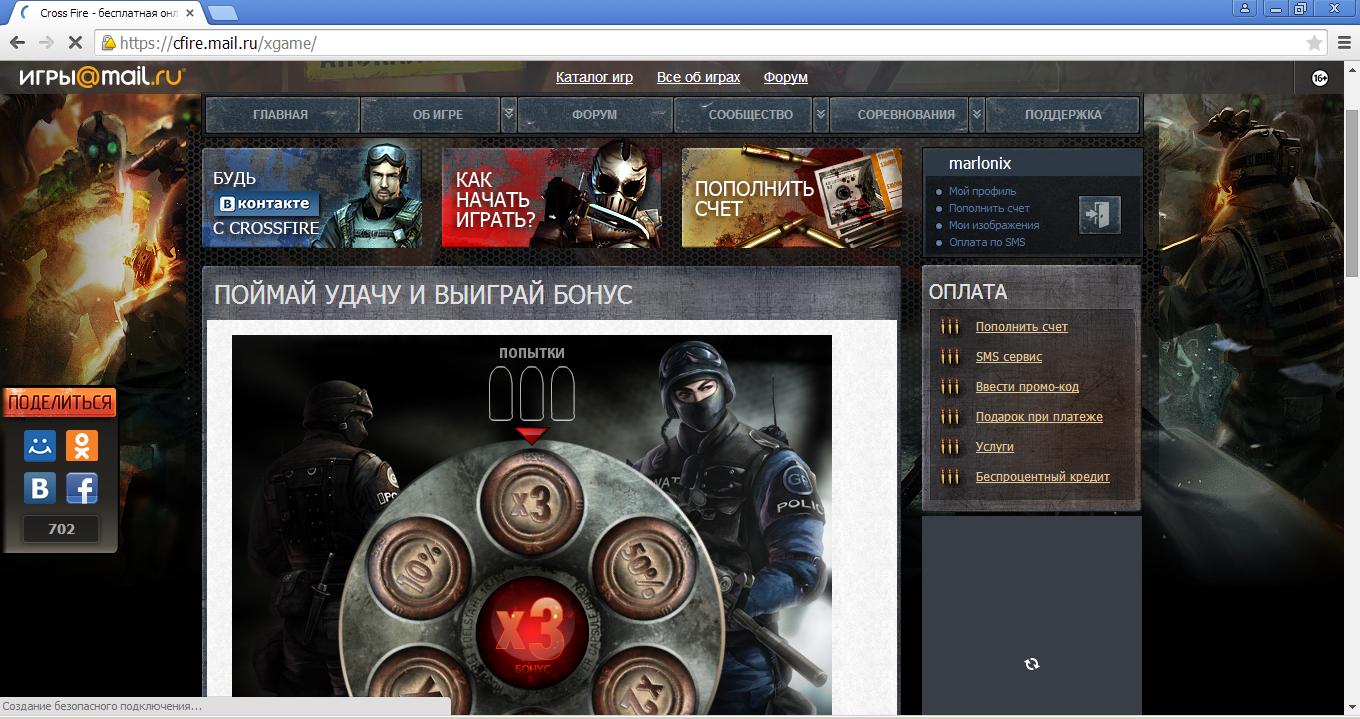Open the Услуги link

click(x=995, y=447)
